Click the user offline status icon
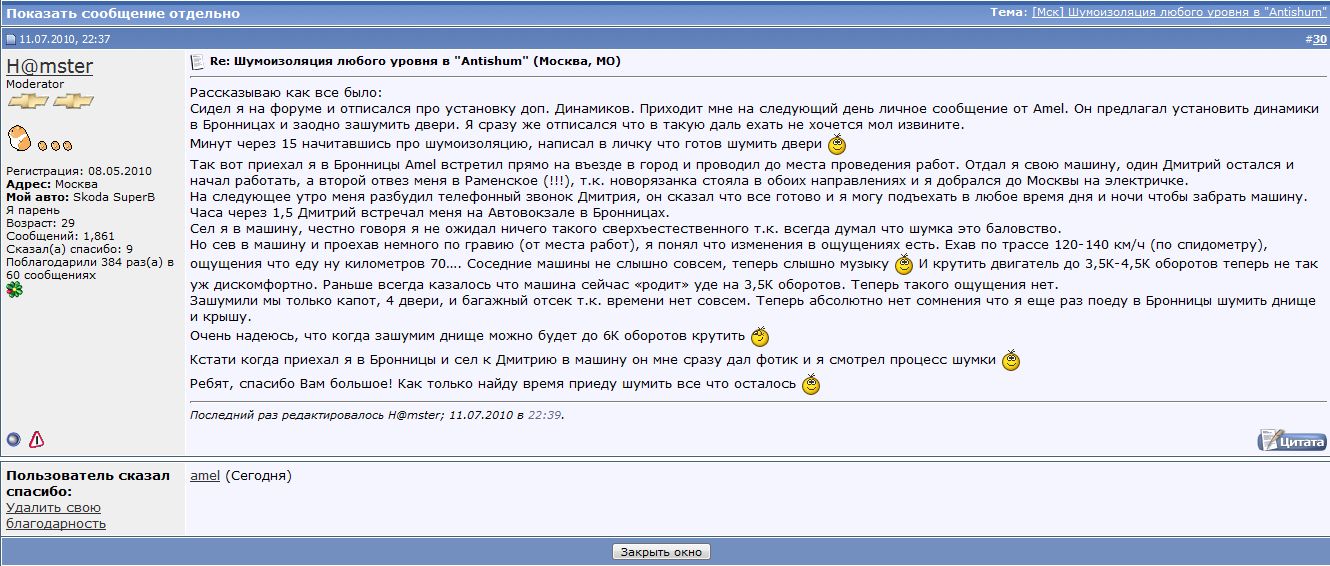The height and width of the screenshot is (566, 1330). 13,439
